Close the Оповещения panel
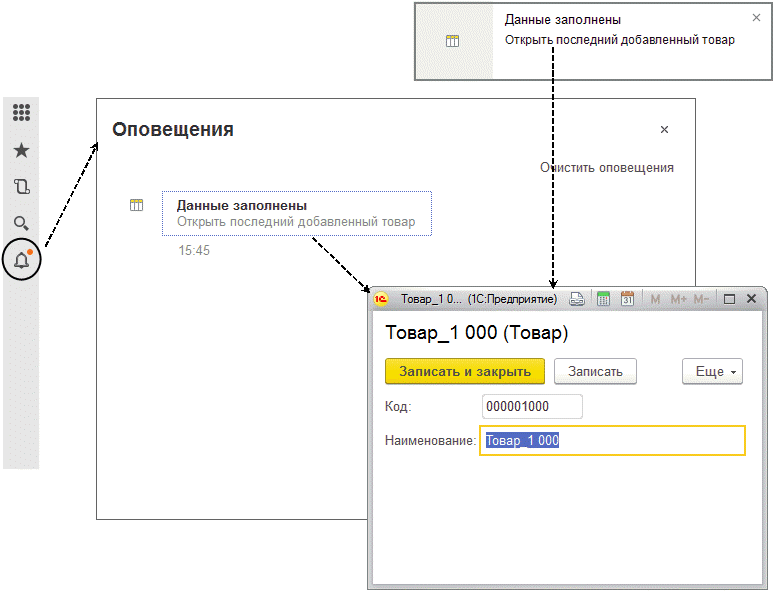 pyautogui.click(x=664, y=129)
